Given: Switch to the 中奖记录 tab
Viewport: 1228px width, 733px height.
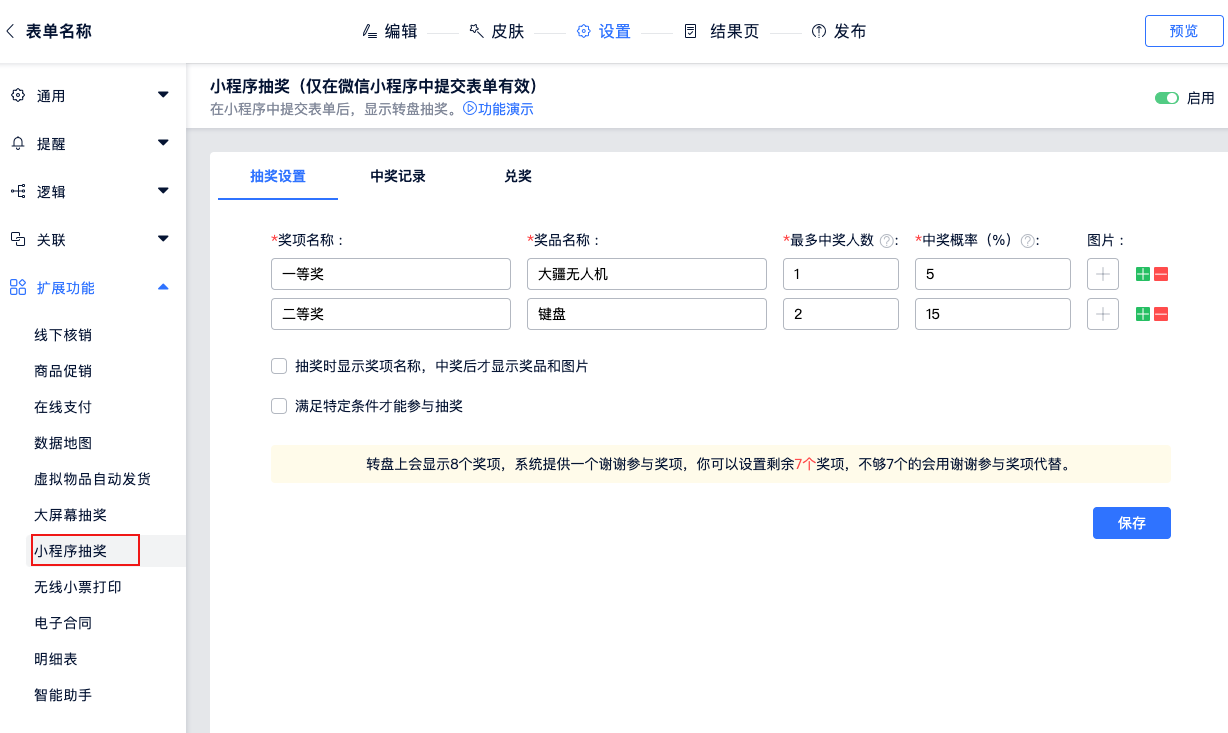Looking at the screenshot, I should pos(398,176).
